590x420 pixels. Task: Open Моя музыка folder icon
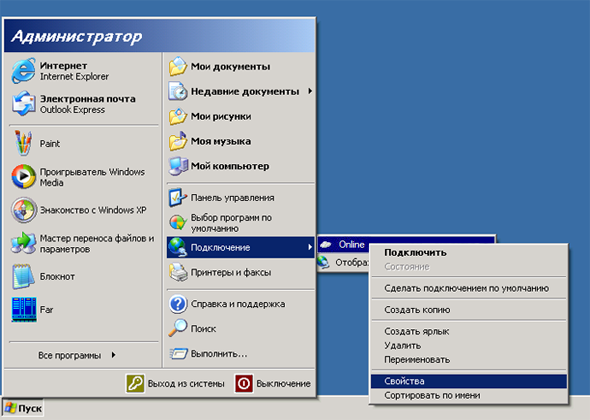(178, 141)
